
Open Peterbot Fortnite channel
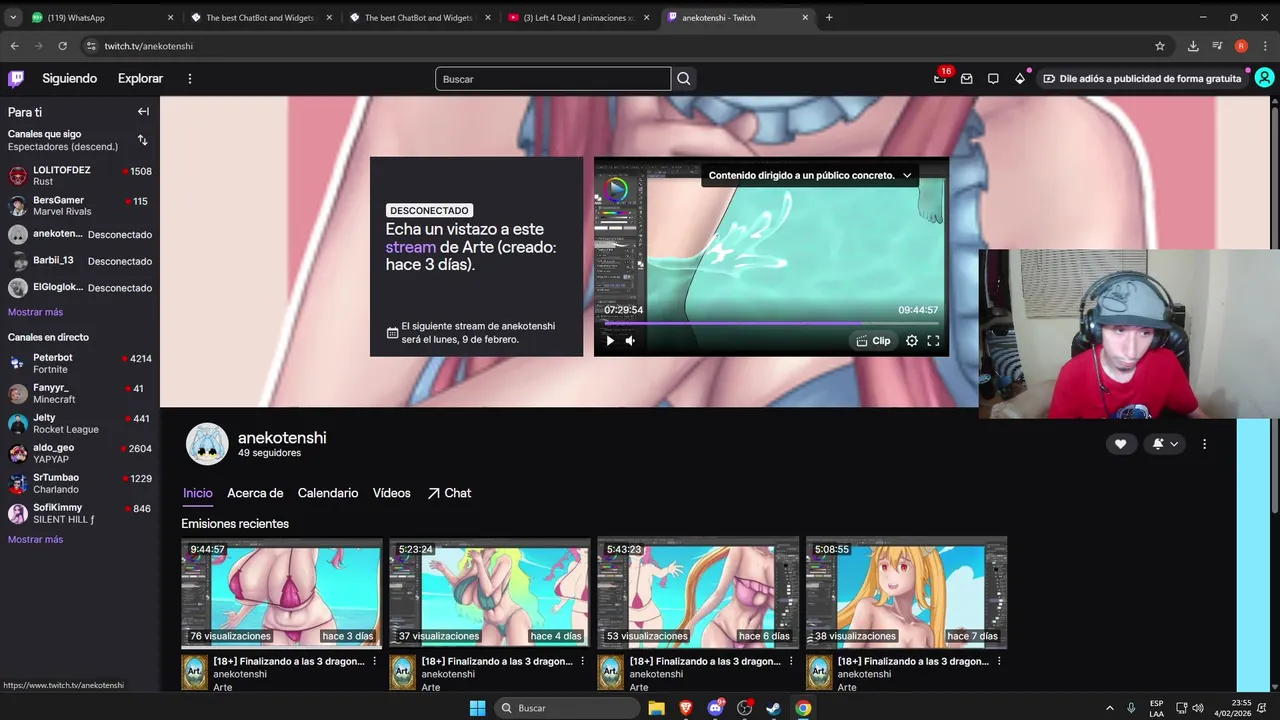(x=80, y=363)
